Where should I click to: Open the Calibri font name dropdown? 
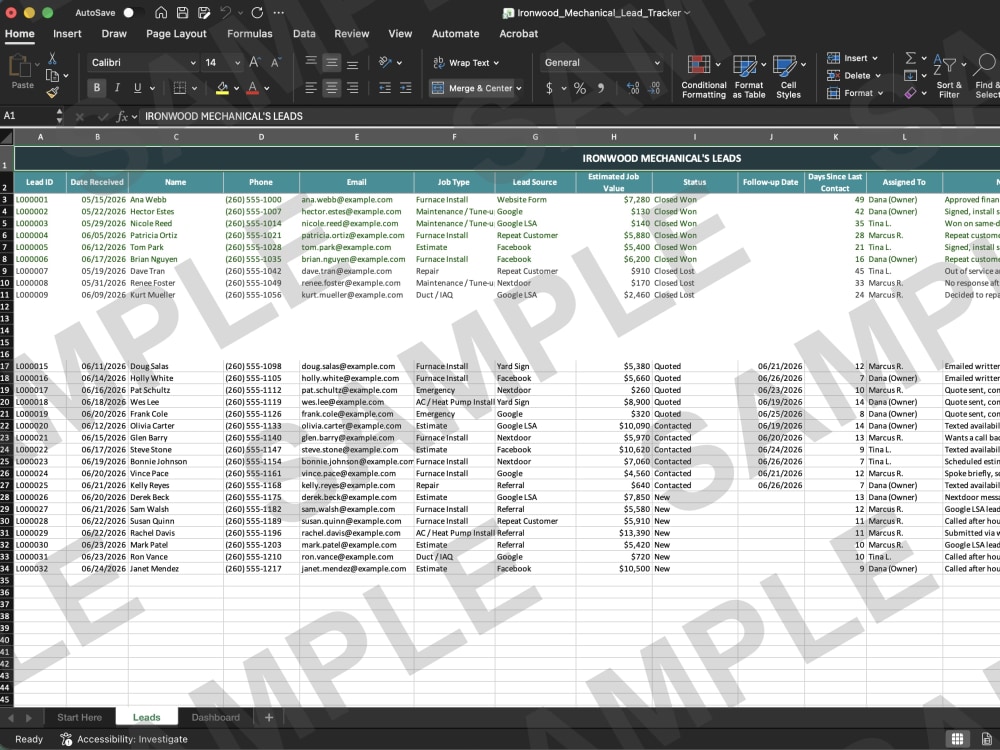click(x=193, y=62)
